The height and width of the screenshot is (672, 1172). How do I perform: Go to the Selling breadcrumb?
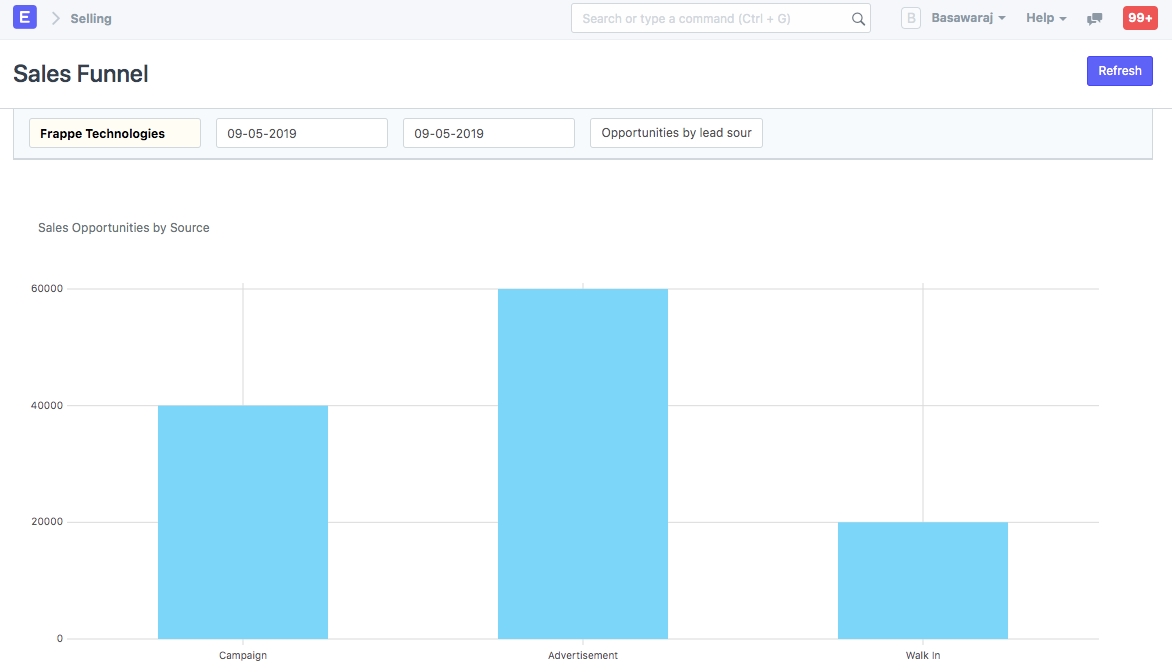[x=91, y=19]
